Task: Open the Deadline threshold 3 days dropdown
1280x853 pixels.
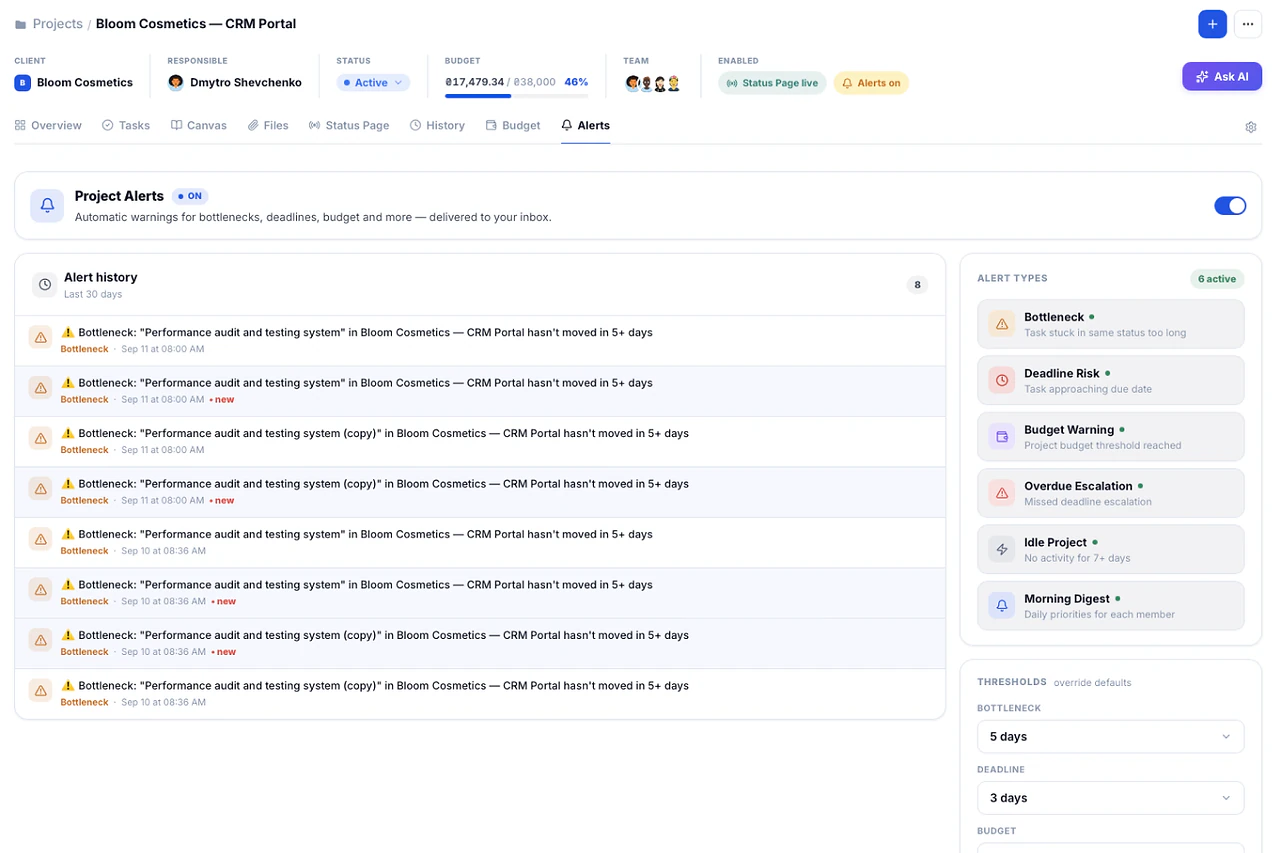Action: [1111, 798]
